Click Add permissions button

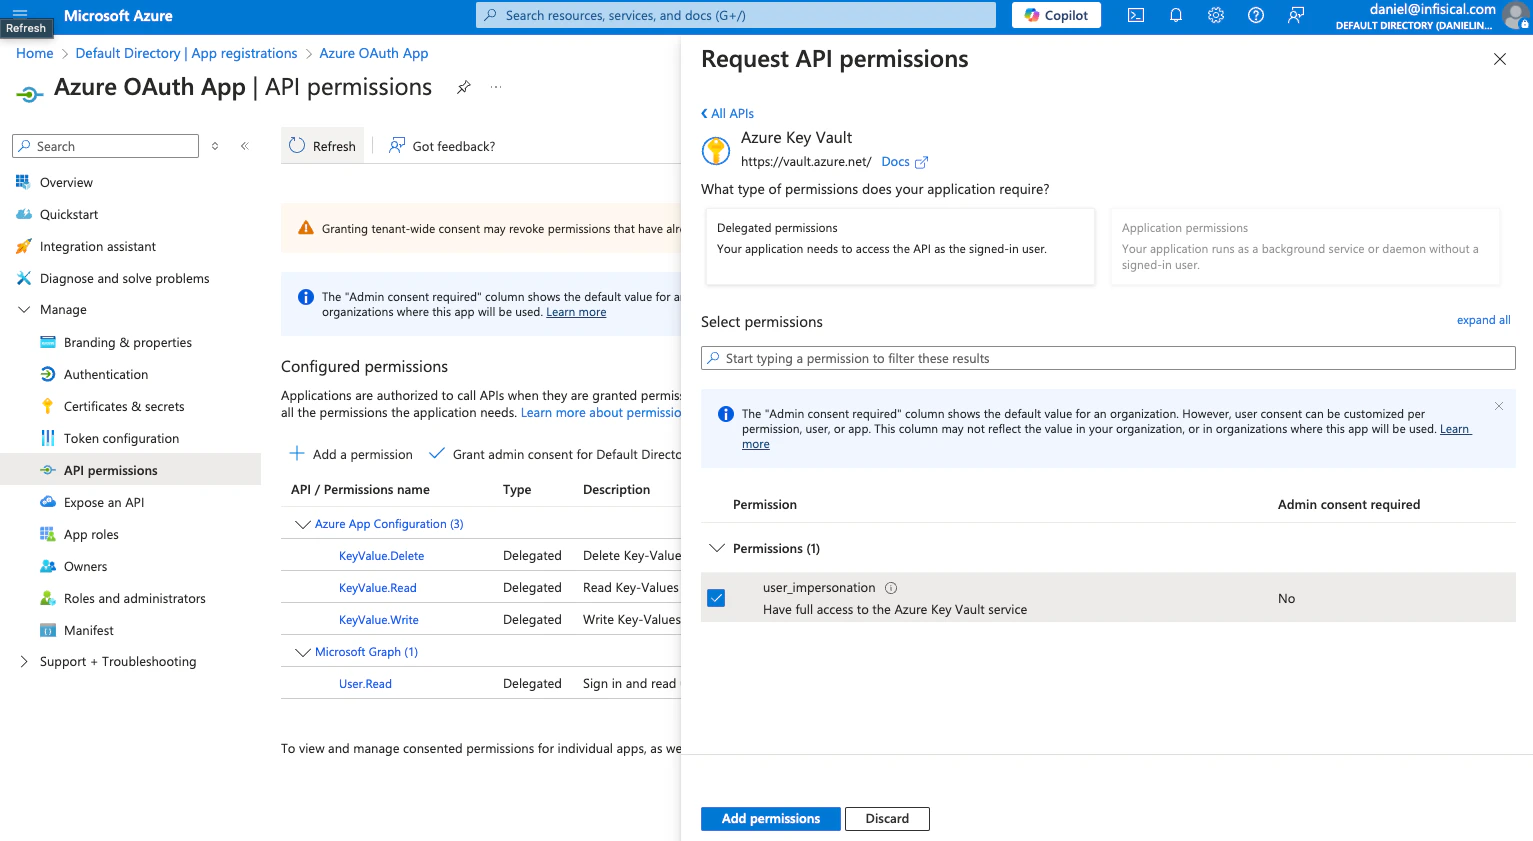pyautogui.click(x=771, y=818)
